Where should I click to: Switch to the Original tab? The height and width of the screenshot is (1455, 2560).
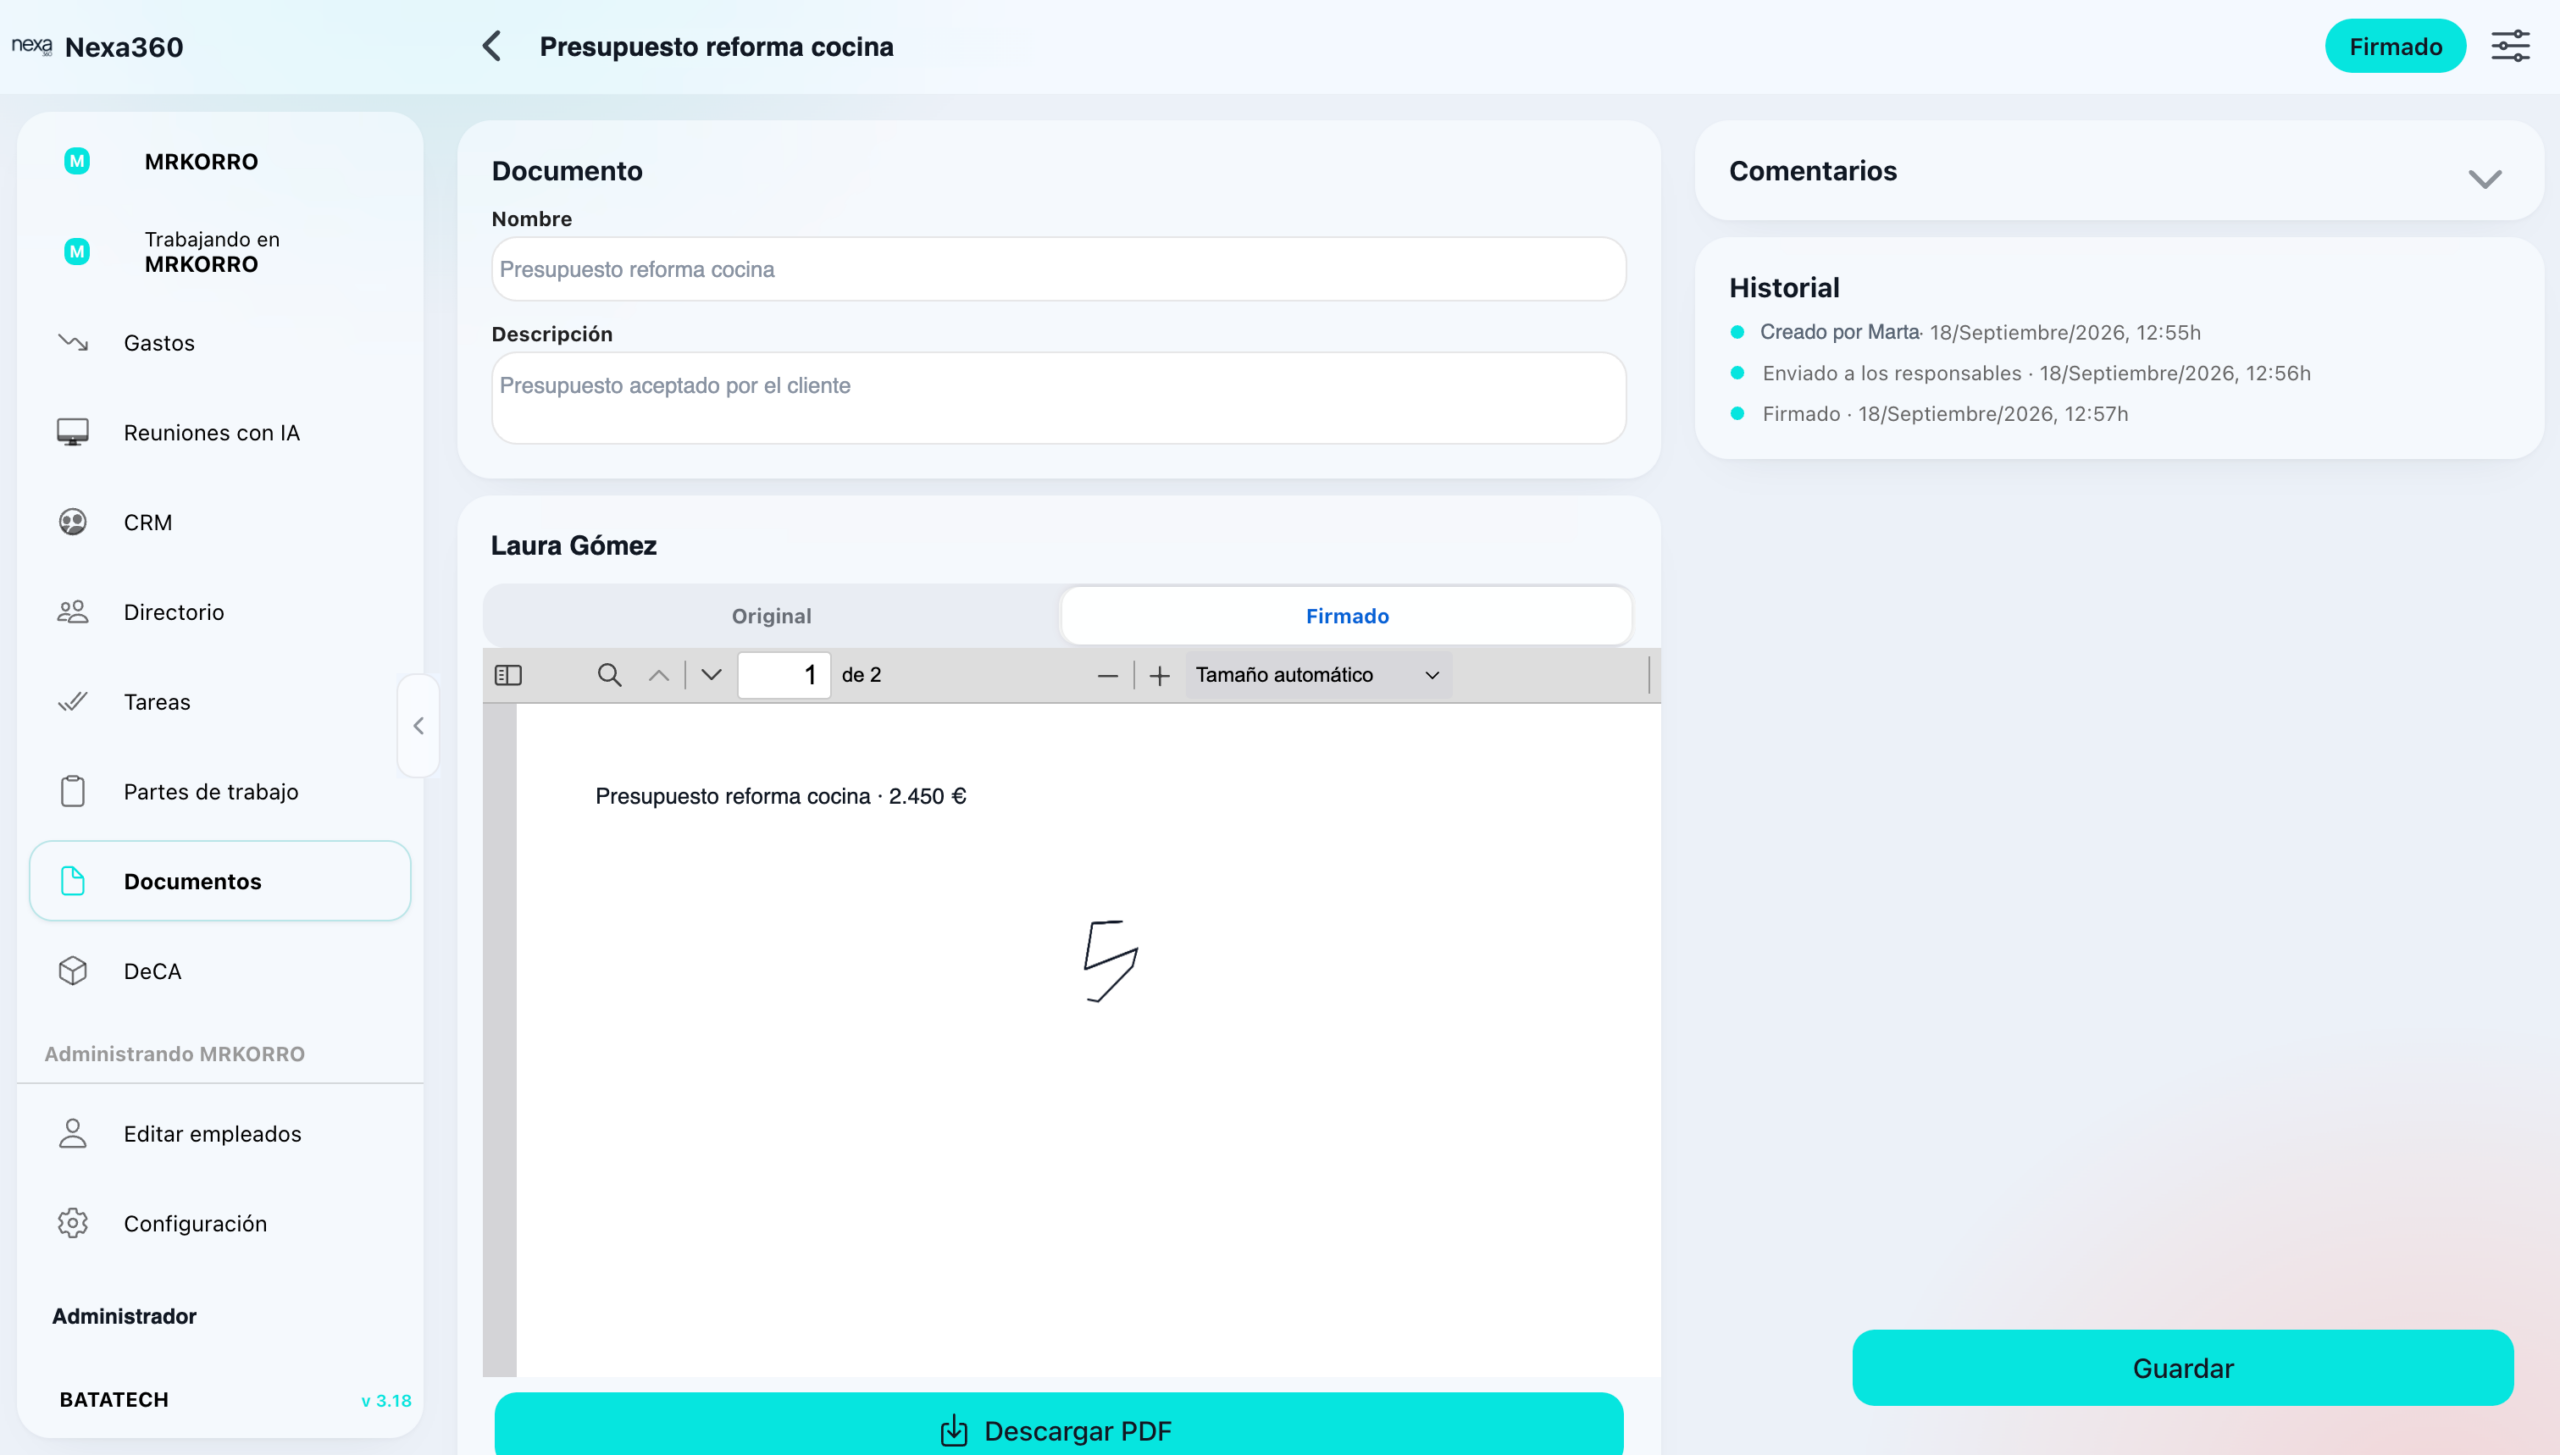click(x=771, y=616)
